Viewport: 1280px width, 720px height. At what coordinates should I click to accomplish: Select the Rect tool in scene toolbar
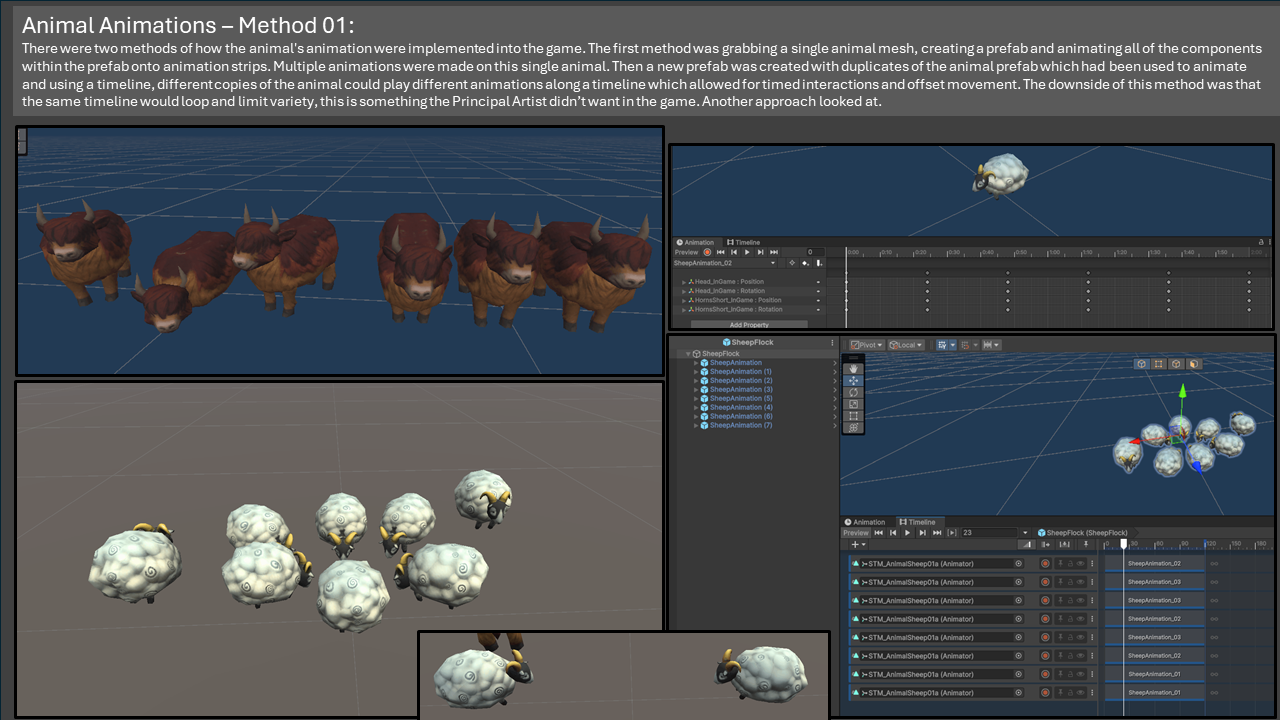(853, 416)
